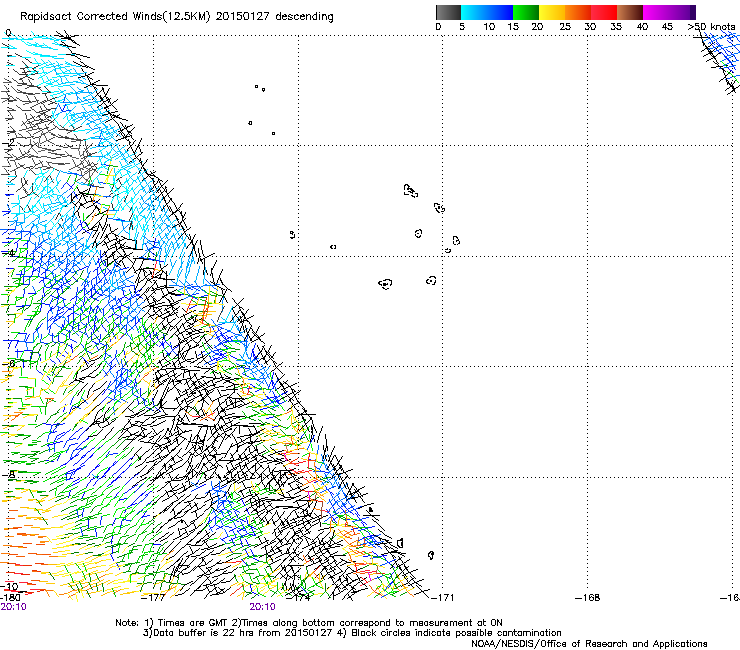Click the purple '20:10' time under -180
Screen dimensions: 740x650
click(x=13, y=607)
